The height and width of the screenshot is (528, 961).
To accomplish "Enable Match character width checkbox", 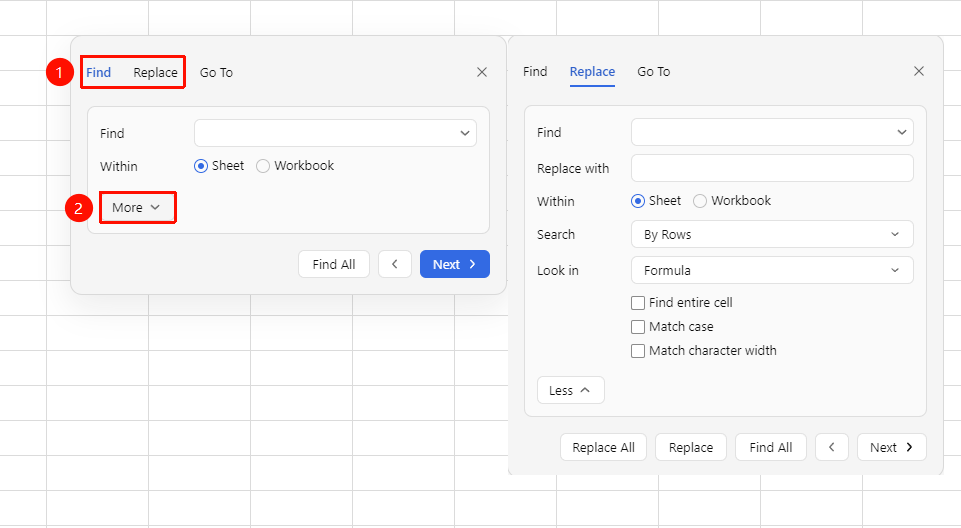I will point(638,350).
